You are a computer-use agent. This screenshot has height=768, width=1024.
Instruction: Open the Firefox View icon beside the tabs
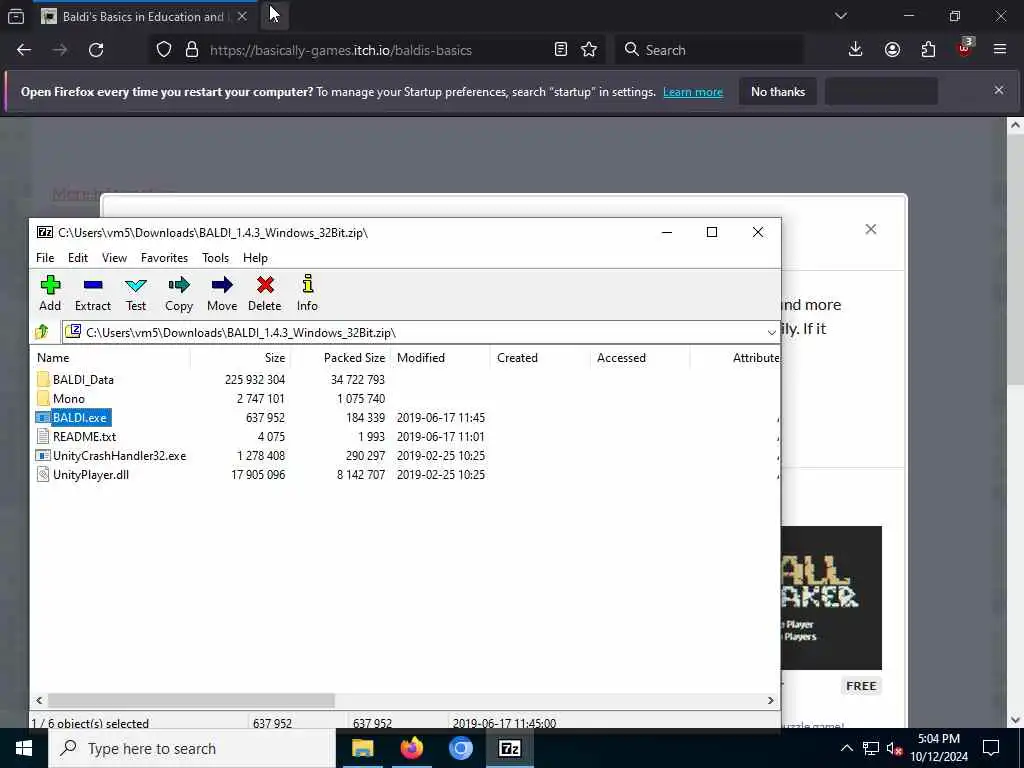16,16
